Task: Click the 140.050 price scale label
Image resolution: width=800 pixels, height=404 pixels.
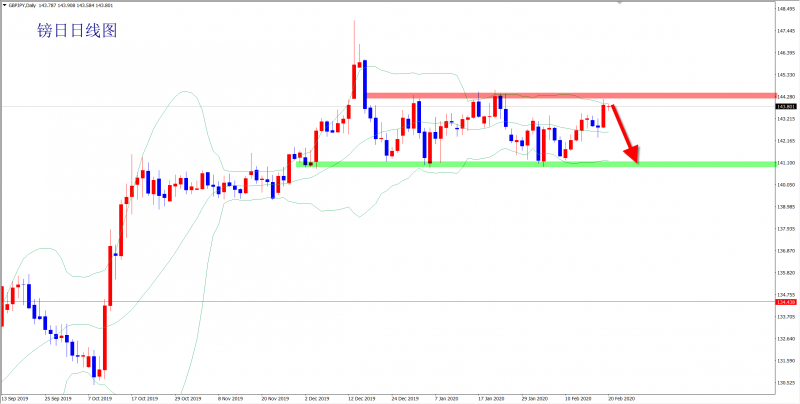Action: click(785, 185)
